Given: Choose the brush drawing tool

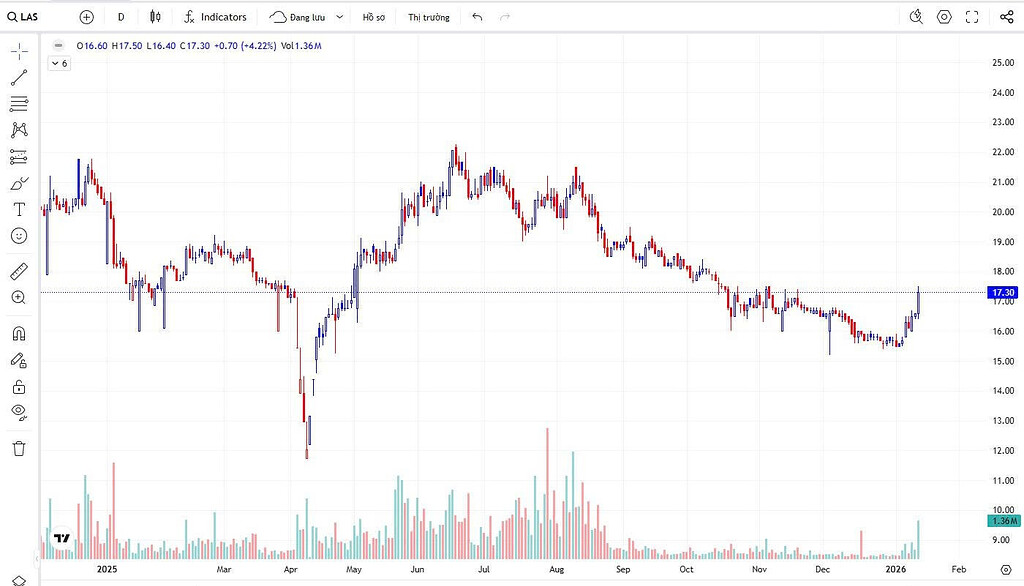Looking at the screenshot, I should (19, 184).
